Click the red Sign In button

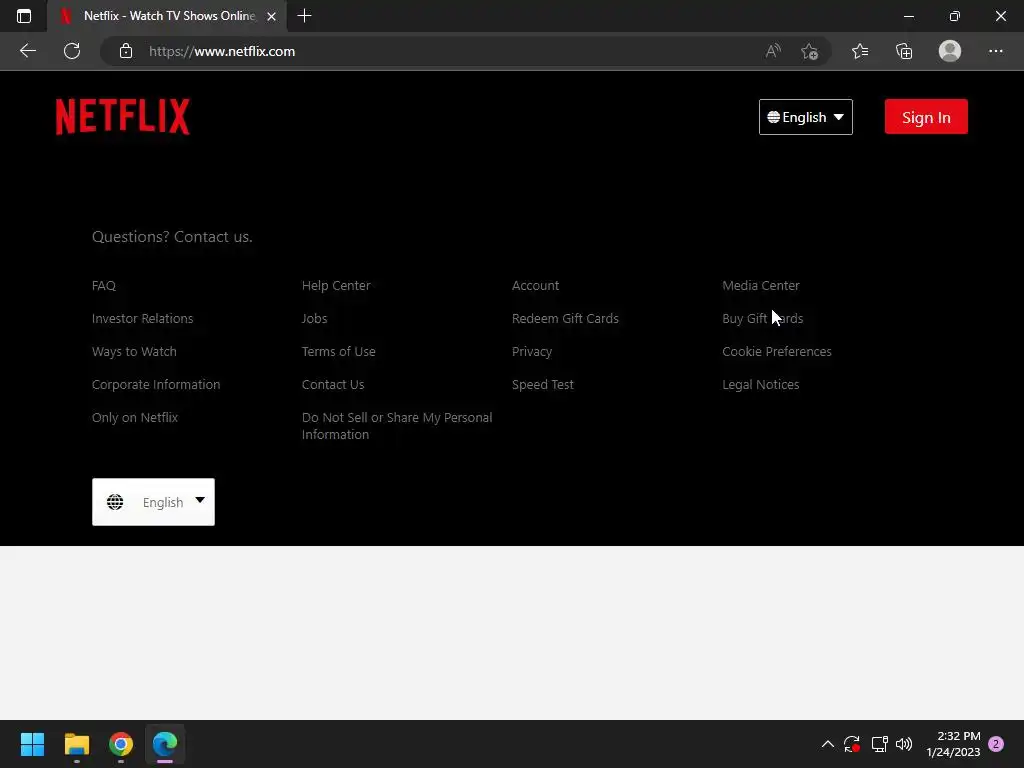click(x=926, y=117)
